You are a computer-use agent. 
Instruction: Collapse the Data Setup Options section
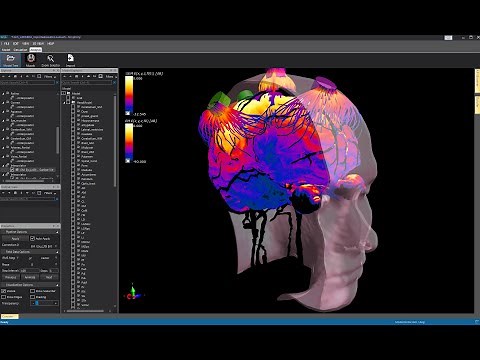coord(57,252)
